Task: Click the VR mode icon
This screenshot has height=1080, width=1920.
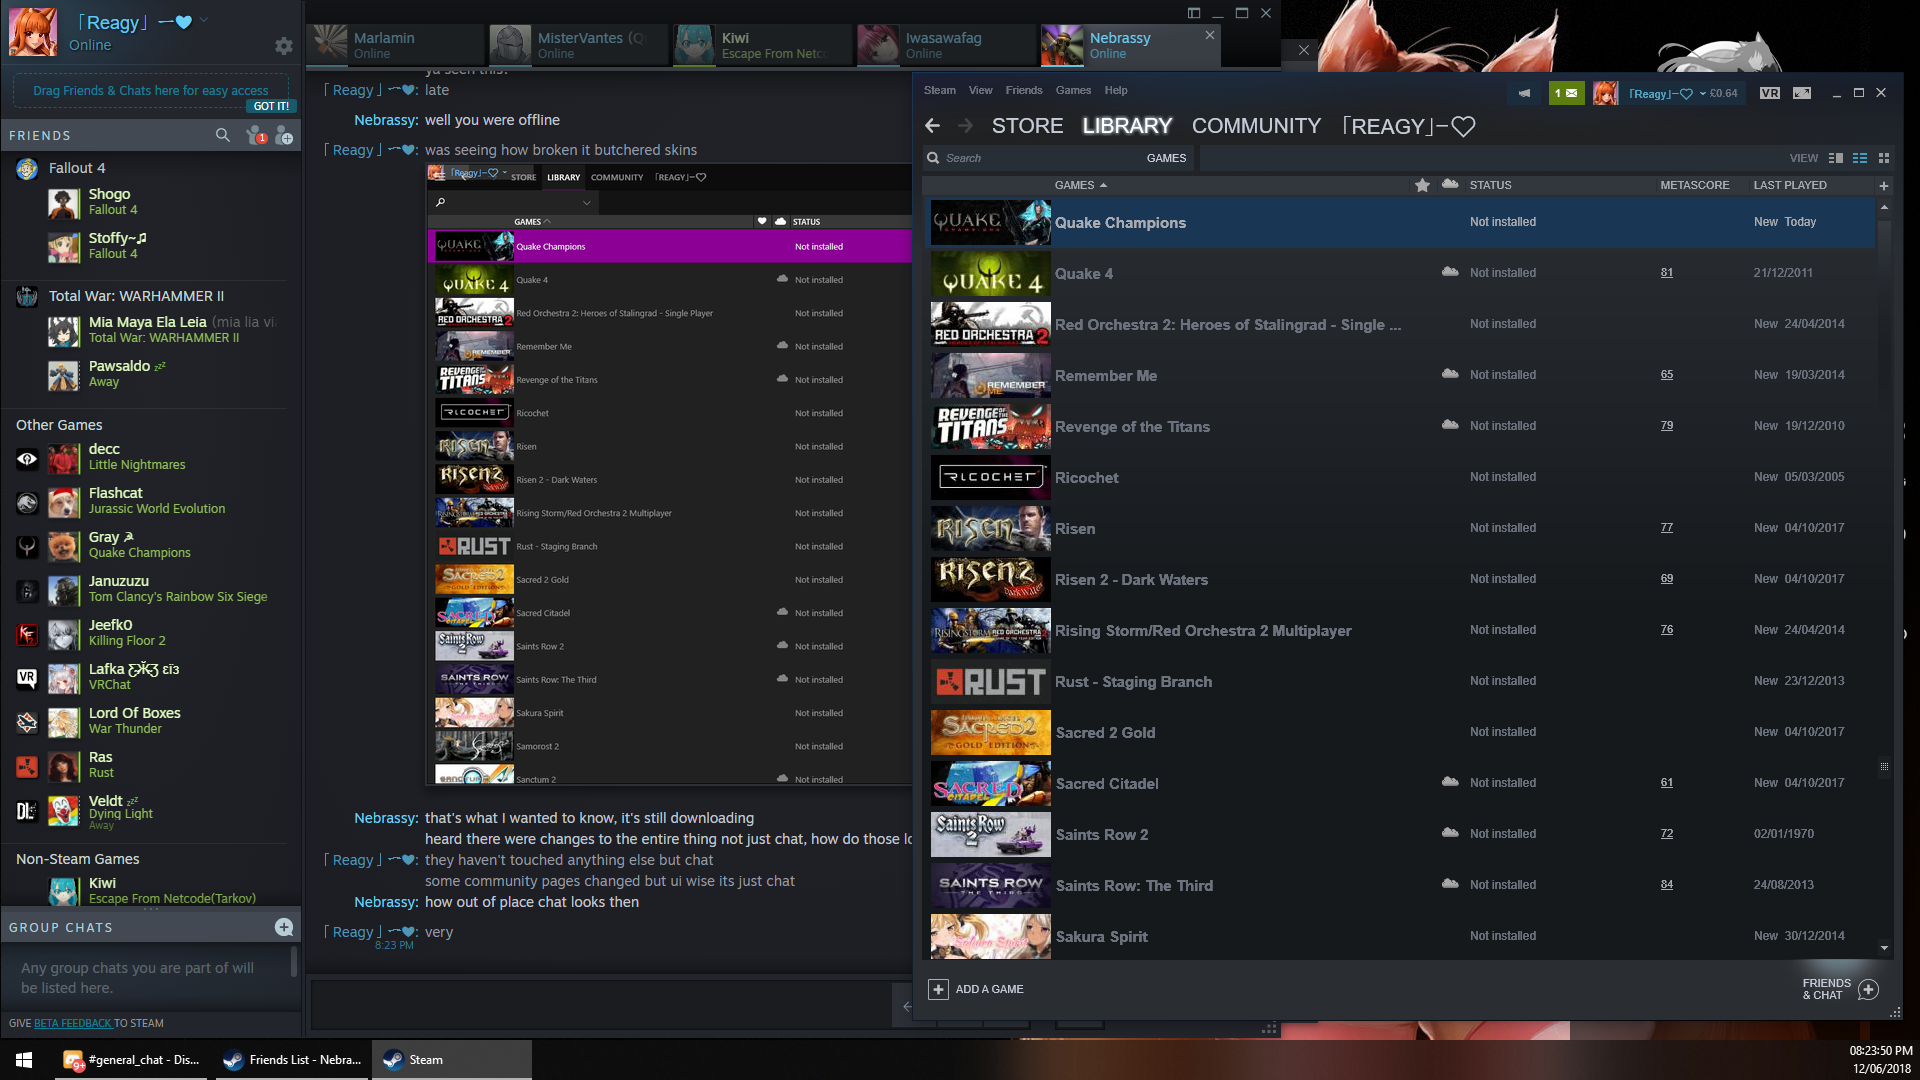Action: [x=1770, y=93]
